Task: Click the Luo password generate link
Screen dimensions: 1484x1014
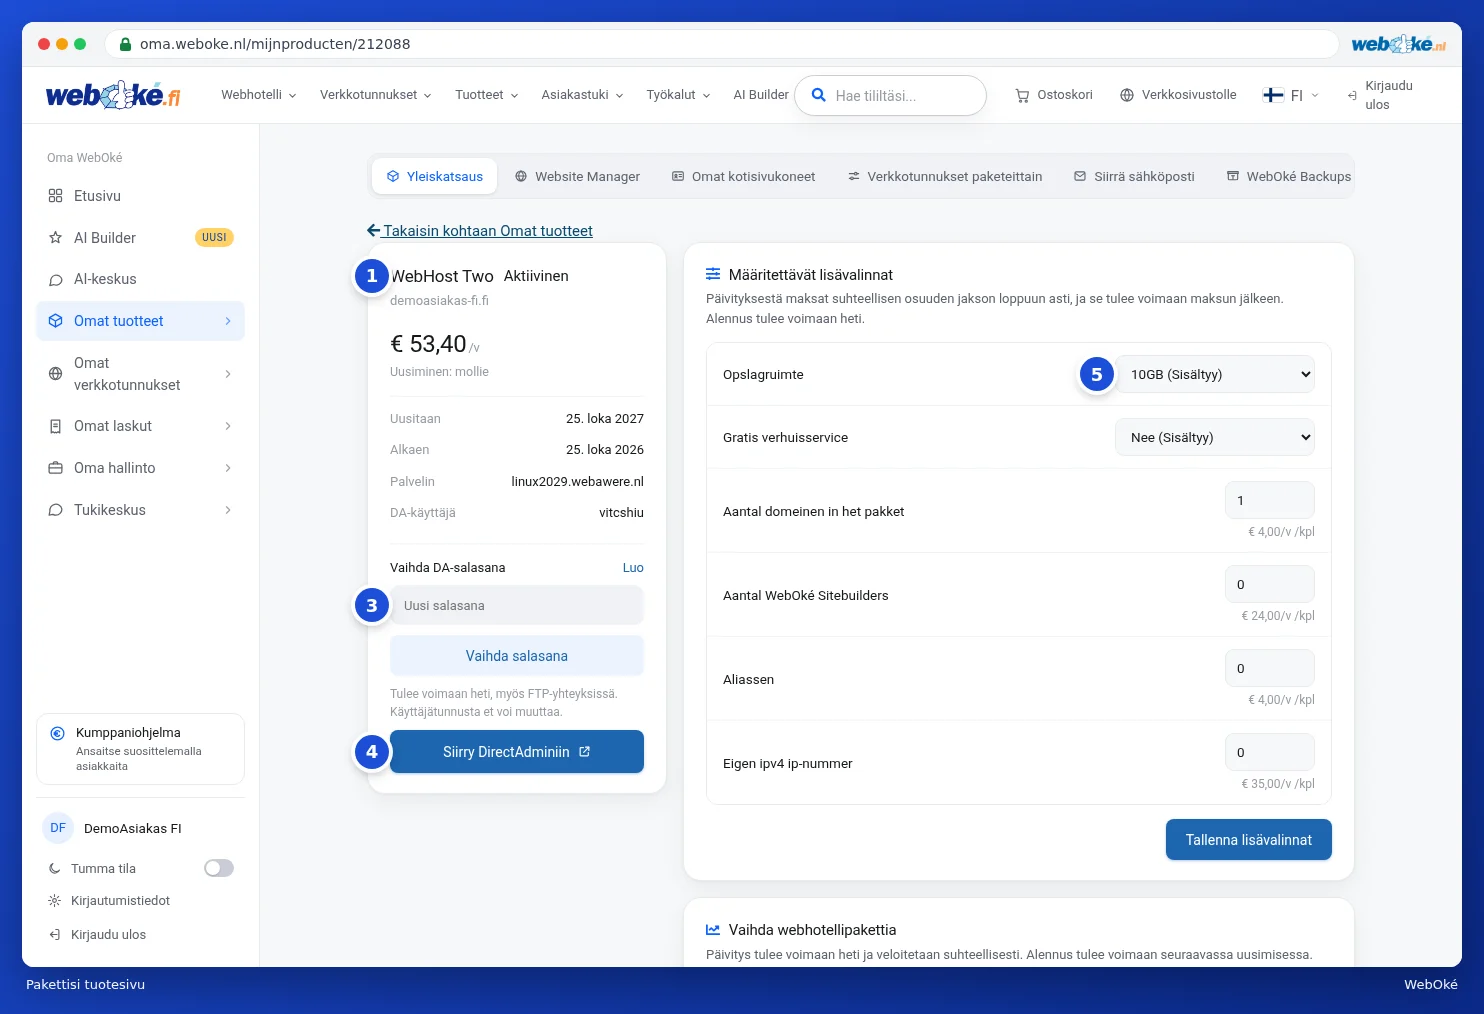Action: (x=633, y=567)
